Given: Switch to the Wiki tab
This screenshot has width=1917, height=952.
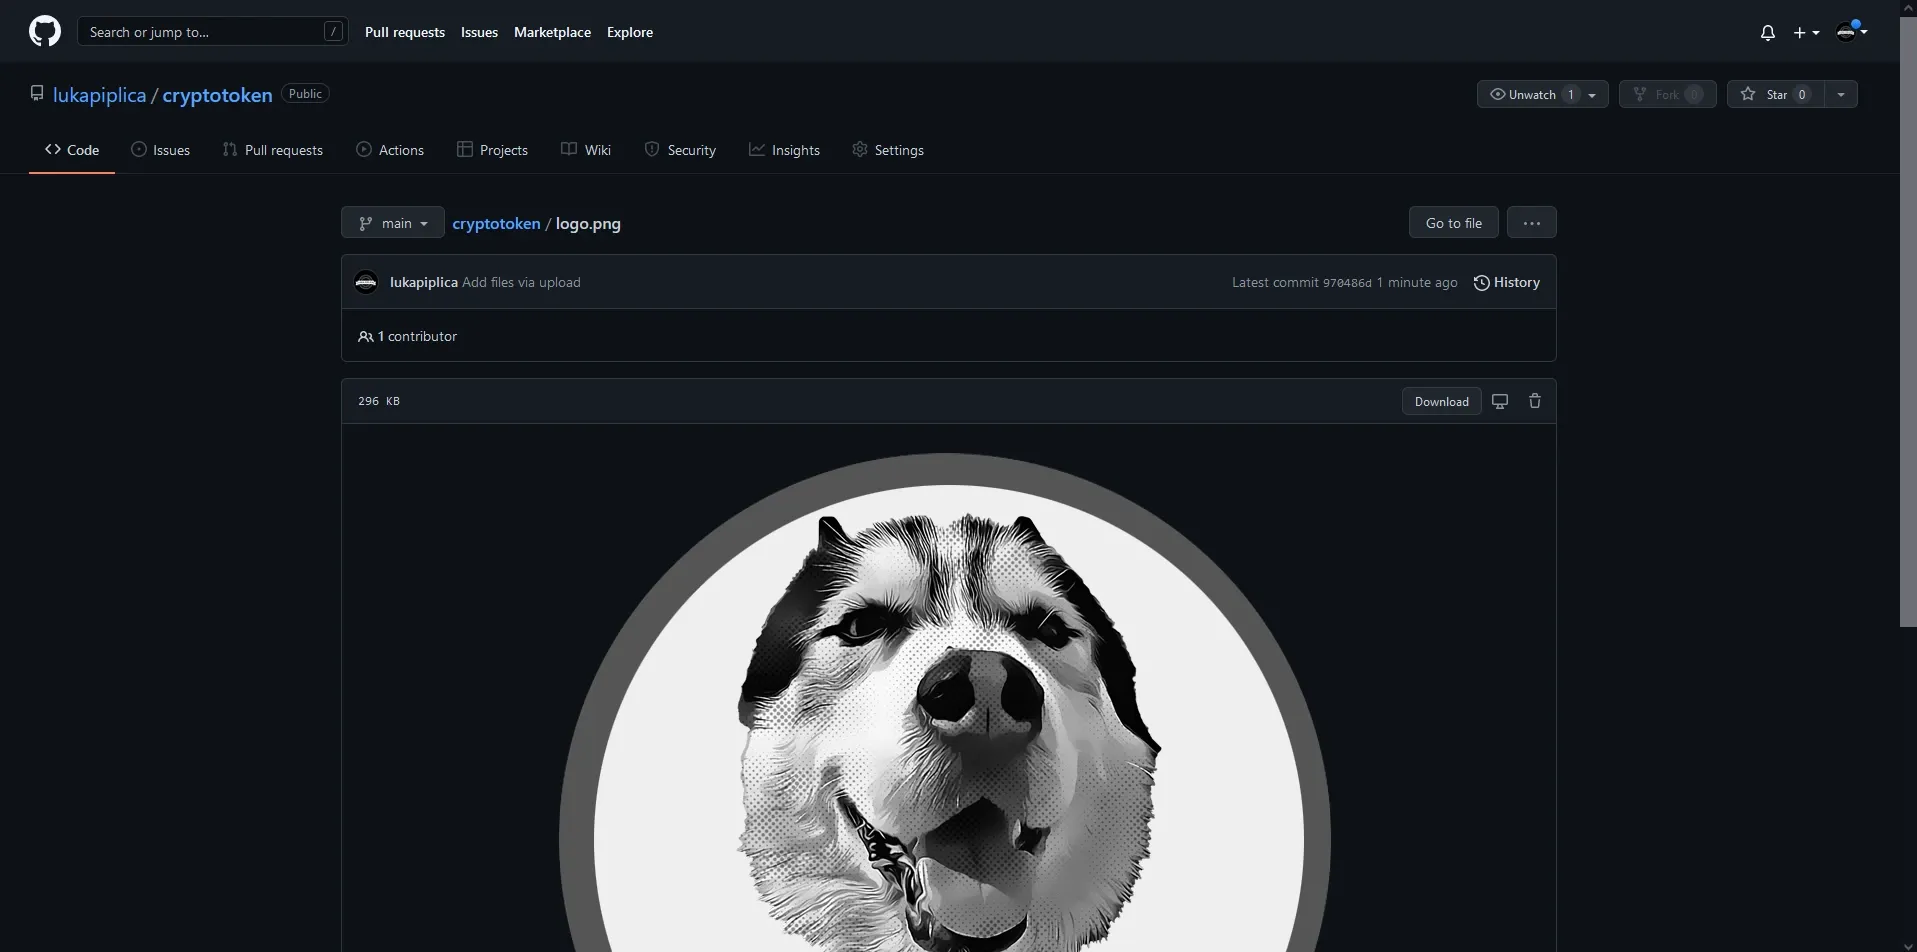Looking at the screenshot, I should [x=586, y=150].
